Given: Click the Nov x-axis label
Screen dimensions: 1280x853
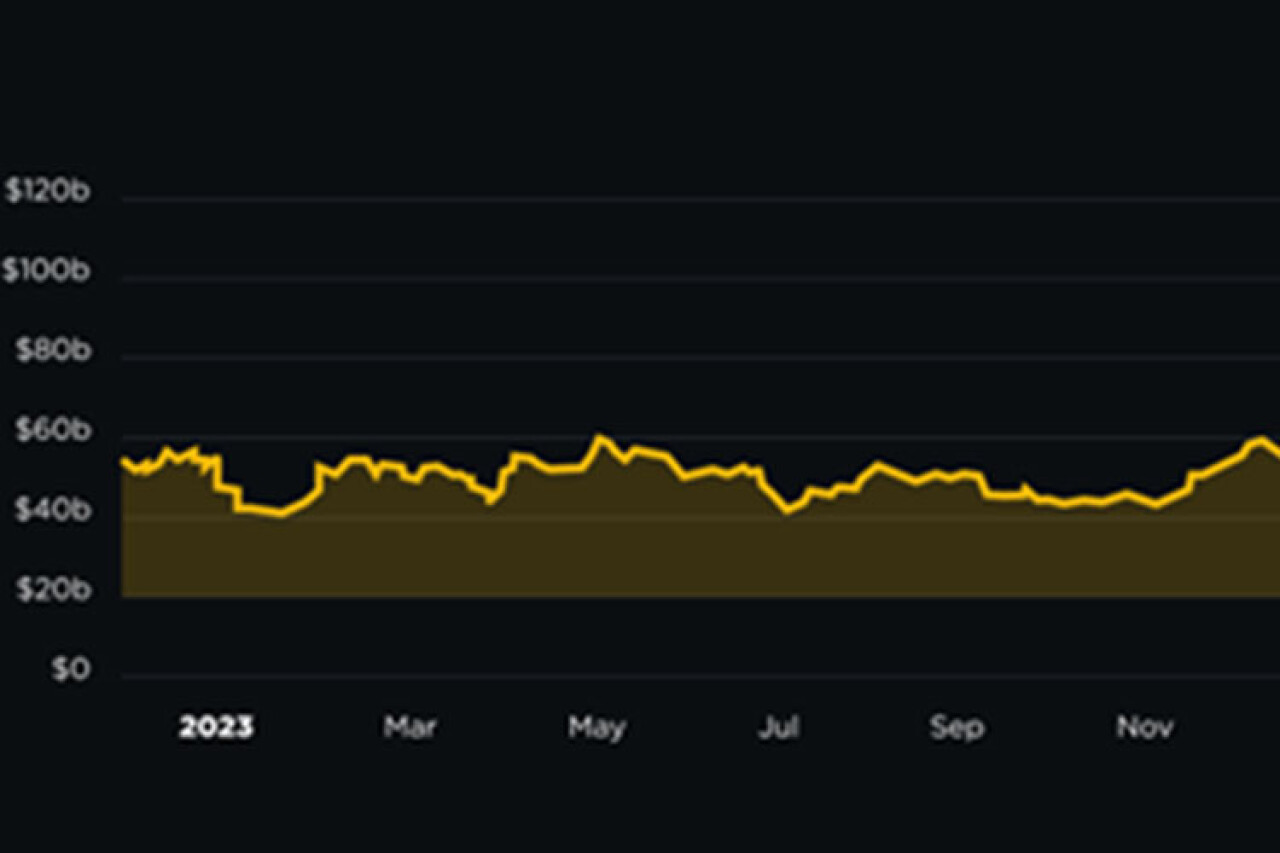Looking at the screenshot, I should pyautogui.click(x=1144, y=727).
